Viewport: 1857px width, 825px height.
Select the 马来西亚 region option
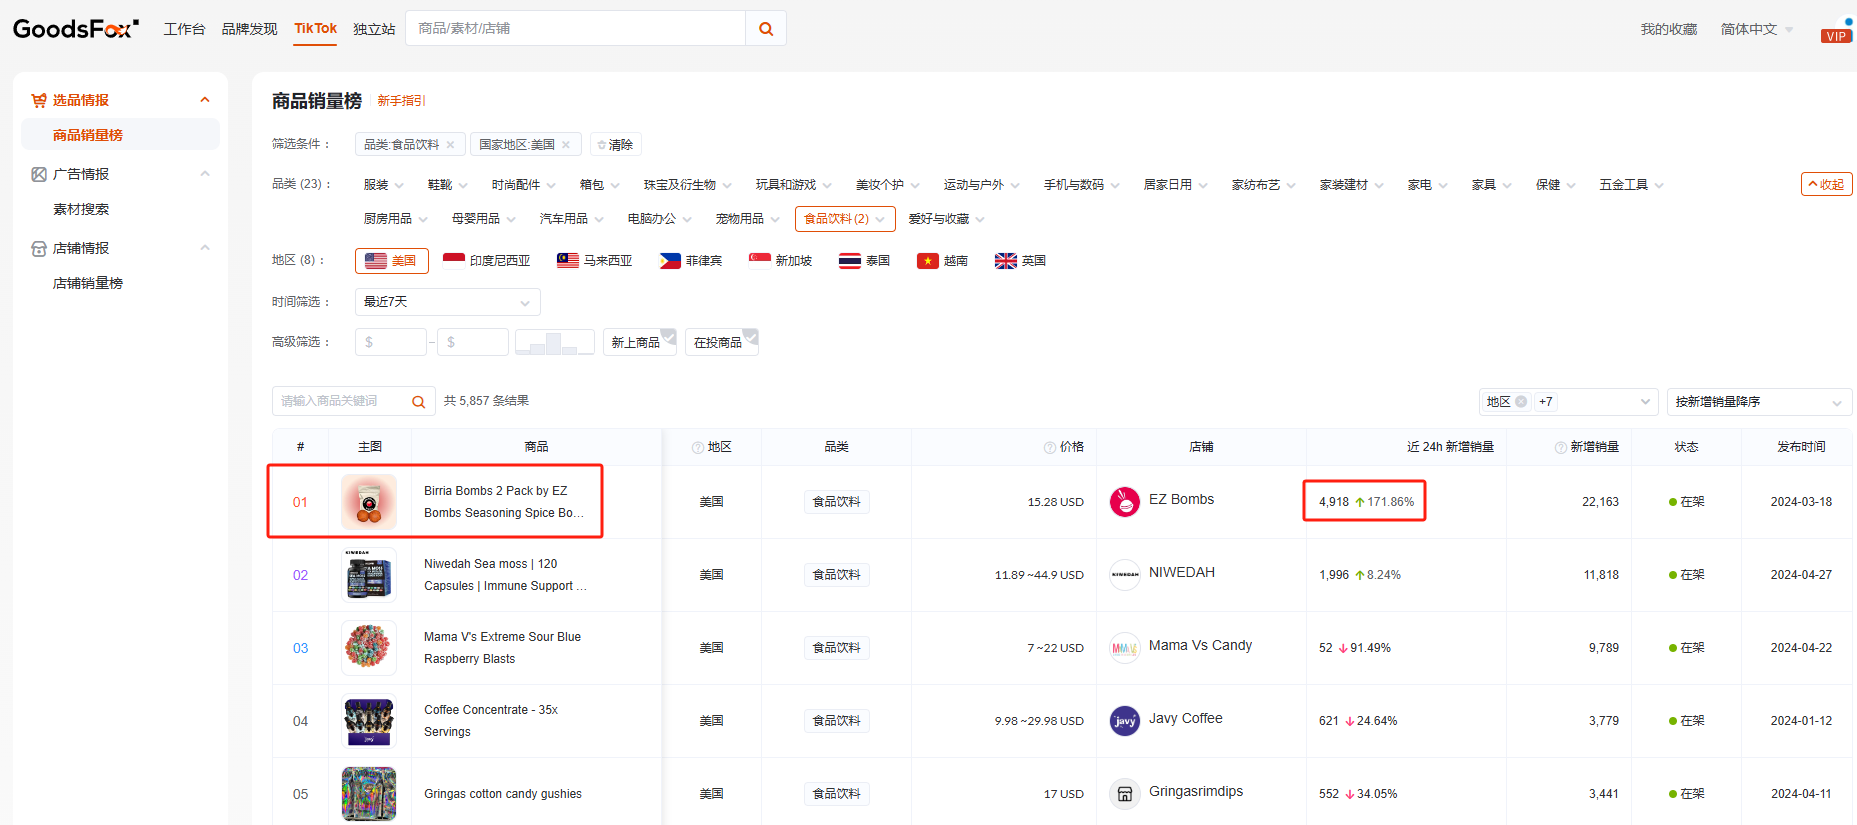595,261
